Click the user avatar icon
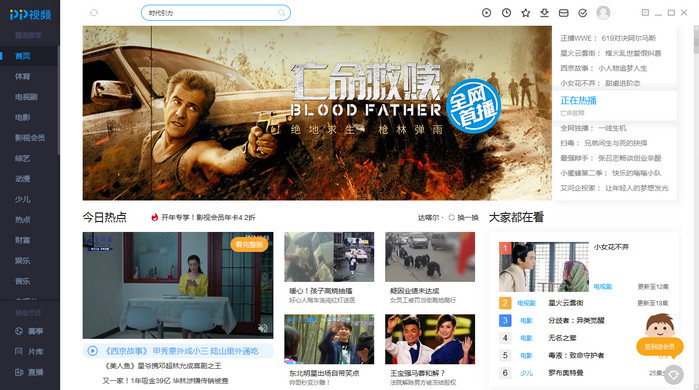The image size is (699, 390). [x=603, y=13]
